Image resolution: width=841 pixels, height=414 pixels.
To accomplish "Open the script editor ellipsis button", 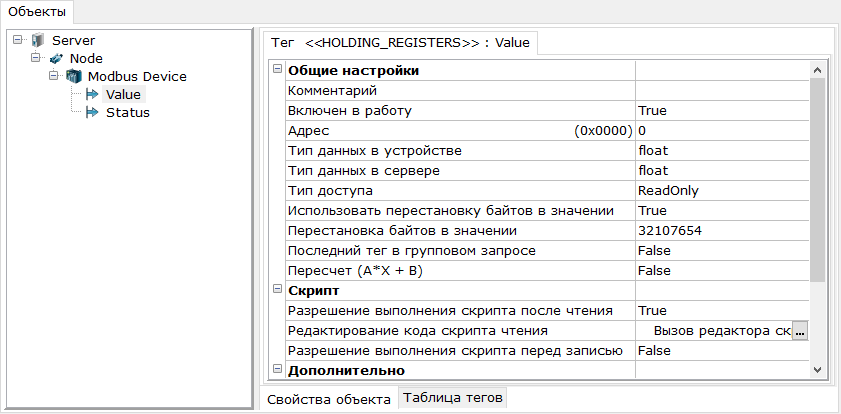I will pyautogui.click(x=800, y=331).
